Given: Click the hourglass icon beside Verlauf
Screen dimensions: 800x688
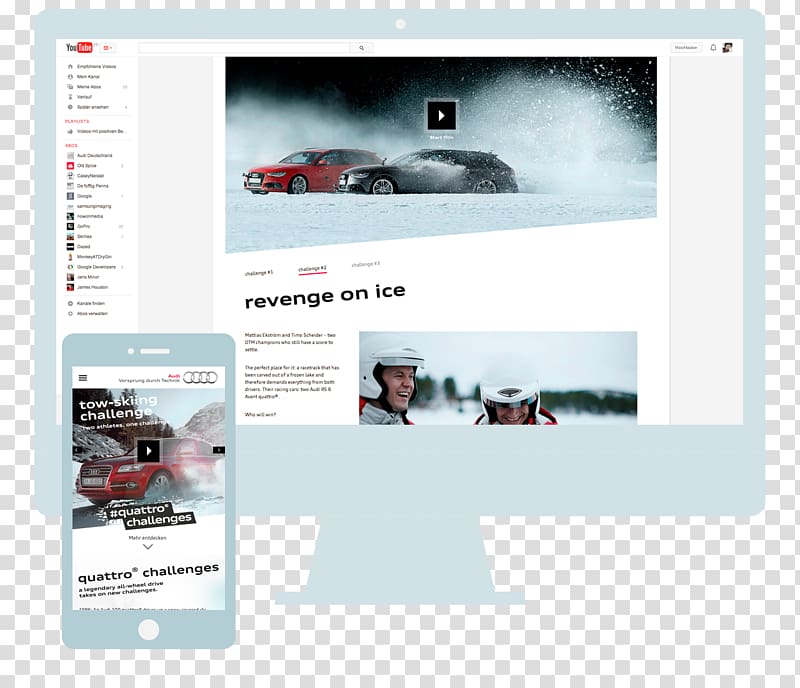Looking at the screenshot, I should click(x=70, y=97).
